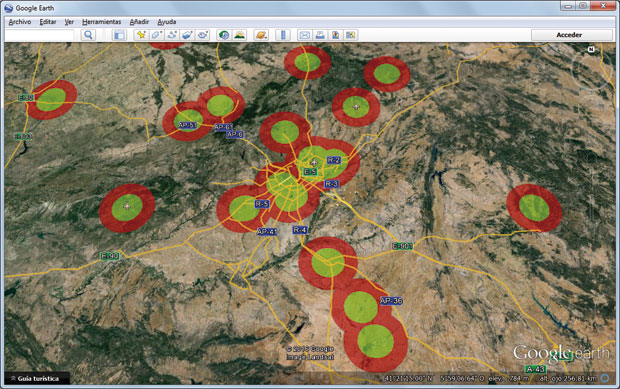Screen dimensions: 620x389
Task: Open the Añadir menu
Action: click(139, 22)
